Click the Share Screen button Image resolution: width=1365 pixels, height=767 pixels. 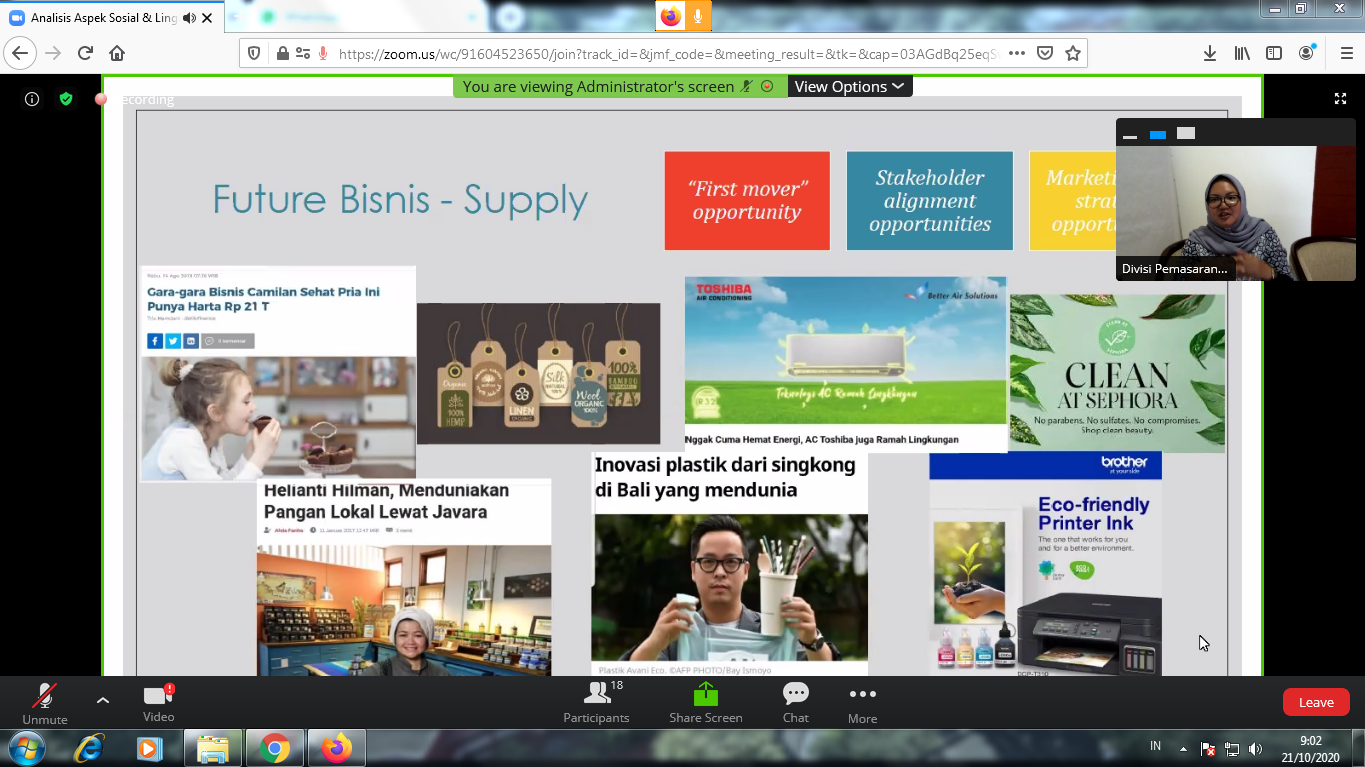pyautogui.click(x=706, y=703)
